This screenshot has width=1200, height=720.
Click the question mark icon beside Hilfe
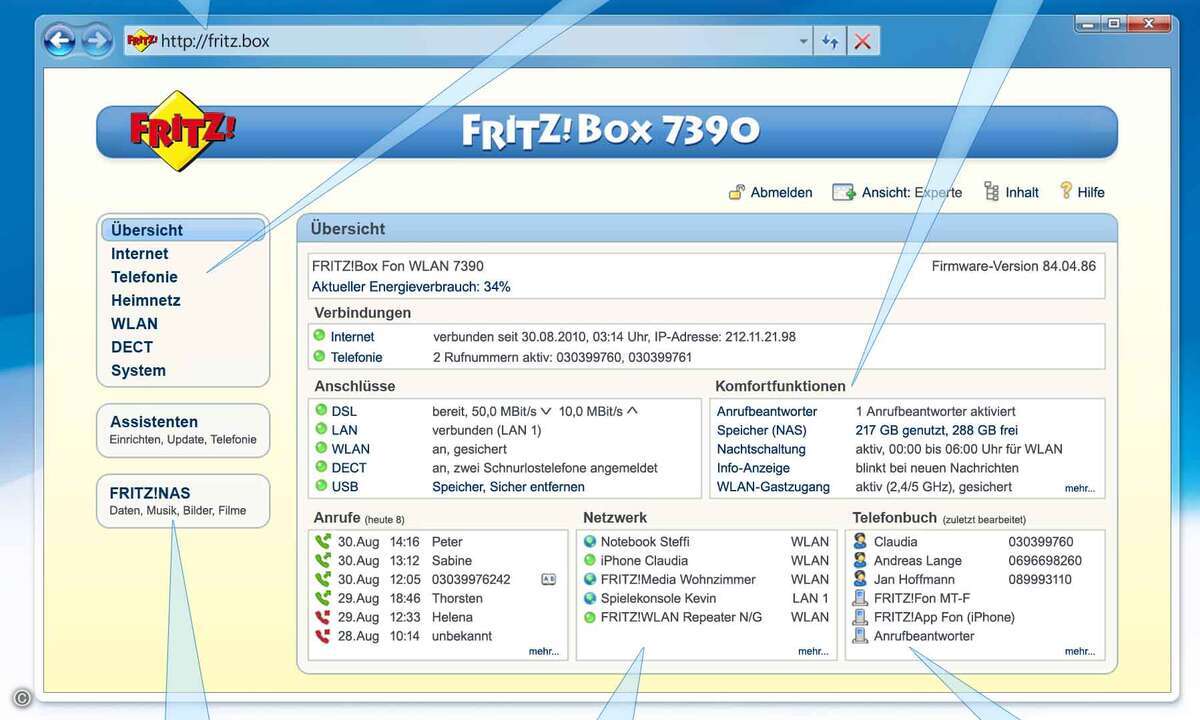click(1066, 190)
